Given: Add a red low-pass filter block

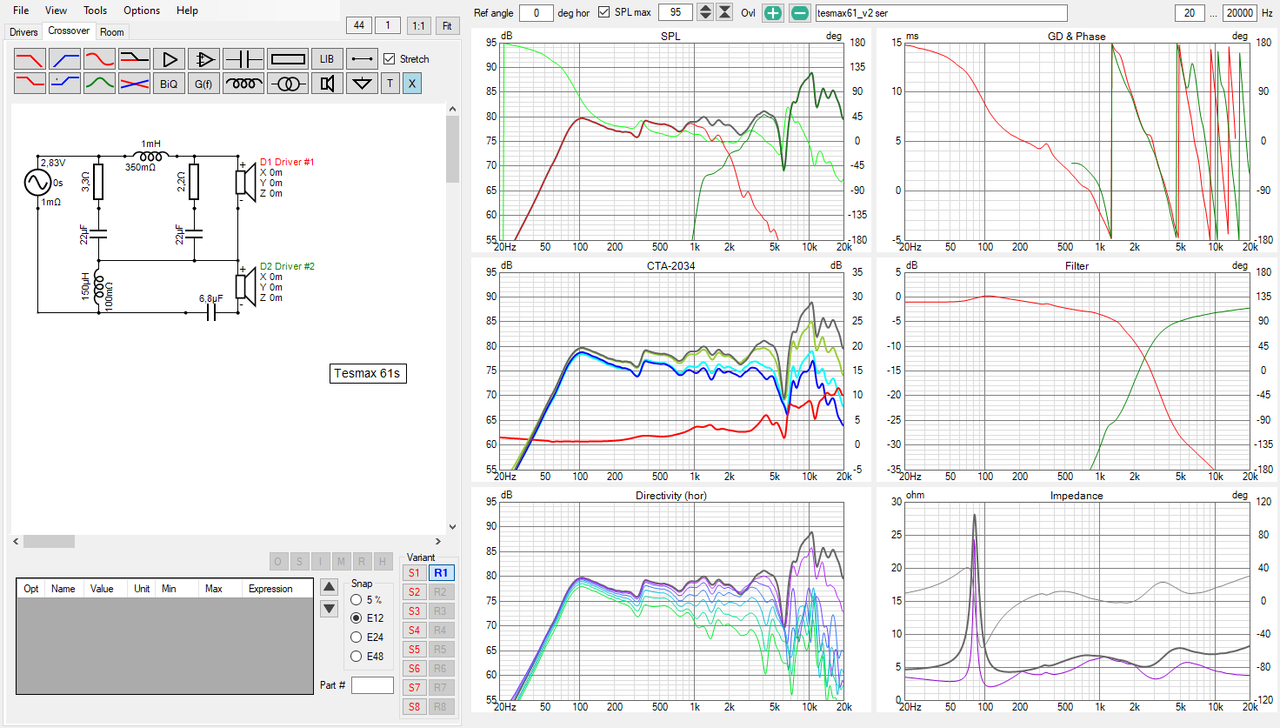Looking at the screenshot, I should point(30,59).
